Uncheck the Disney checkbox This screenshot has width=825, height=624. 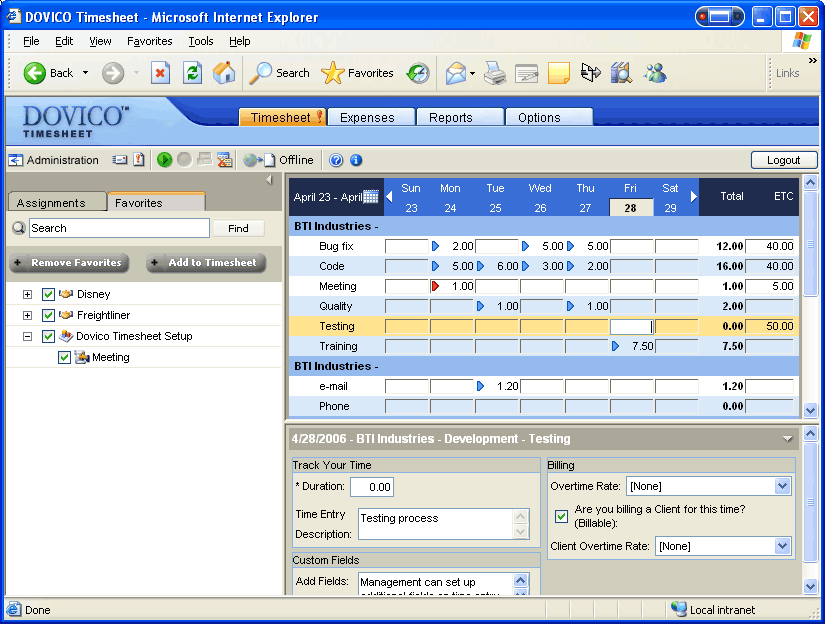click(48, 294)
